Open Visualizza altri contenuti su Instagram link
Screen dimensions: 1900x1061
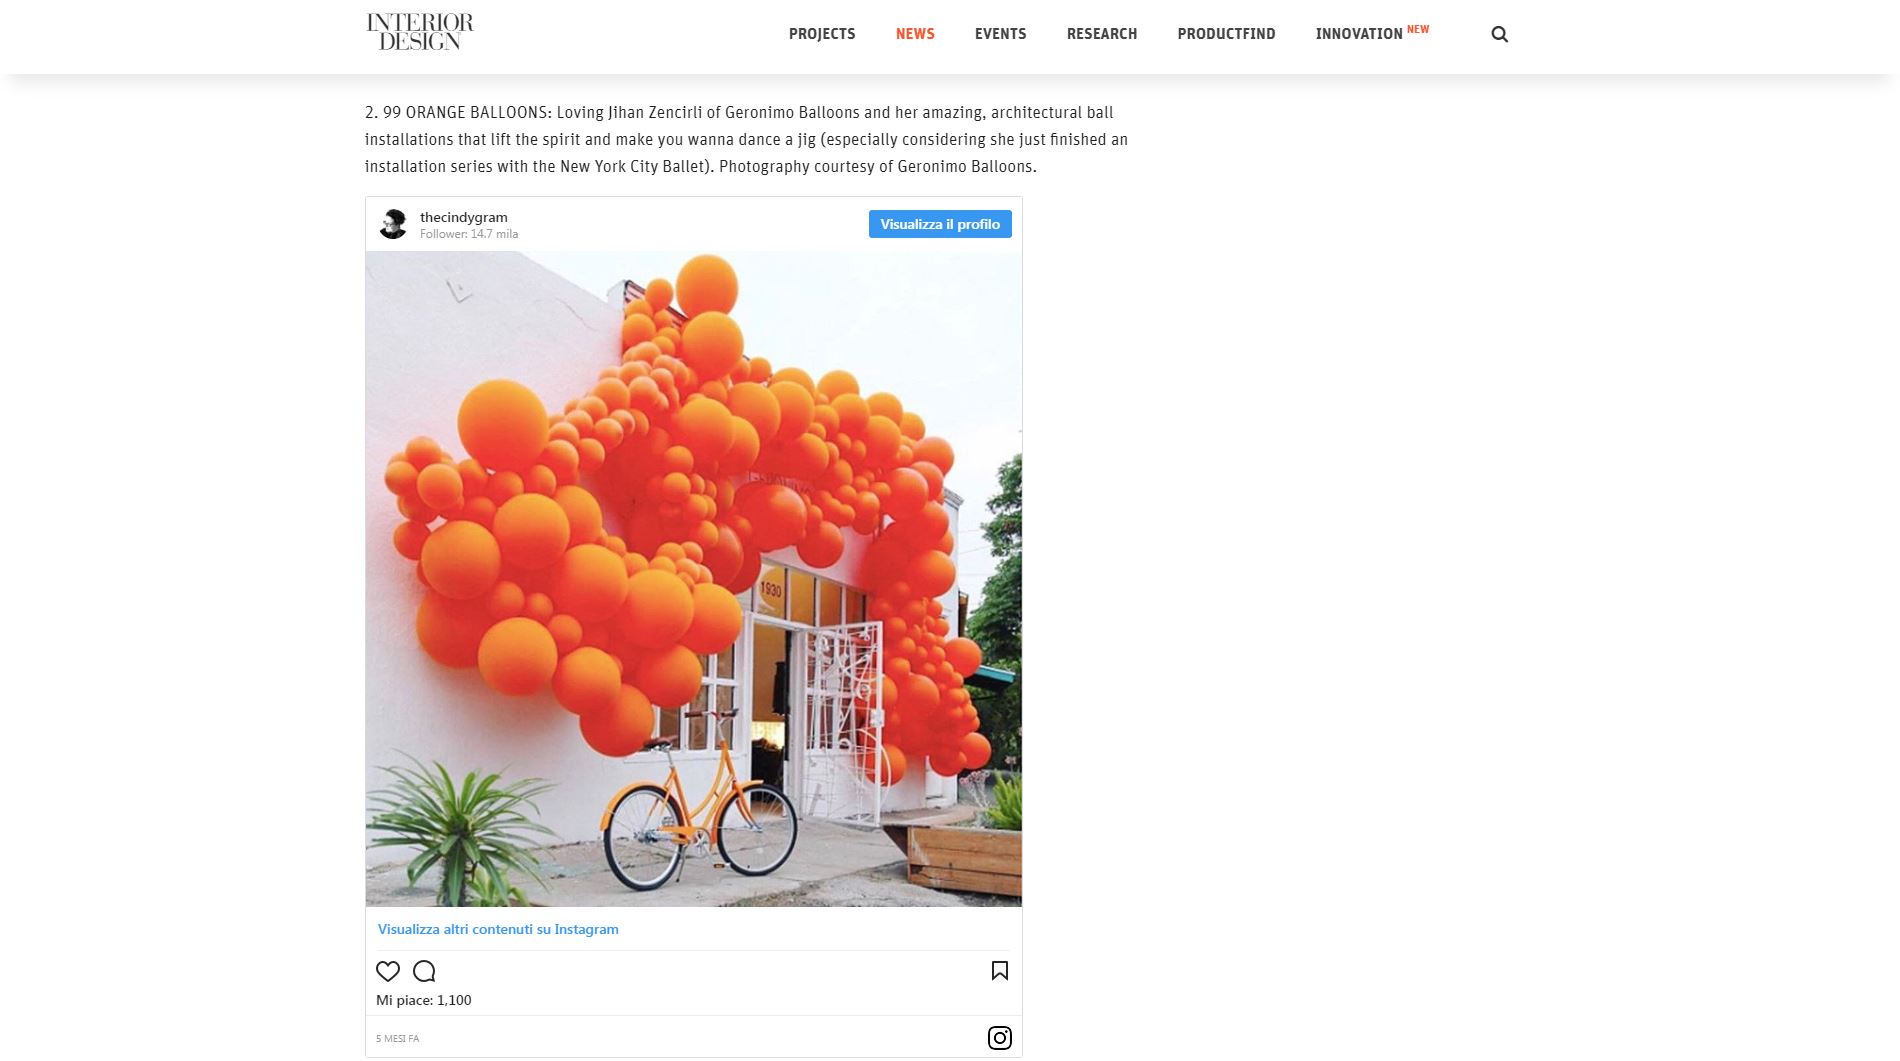point(498,929)
